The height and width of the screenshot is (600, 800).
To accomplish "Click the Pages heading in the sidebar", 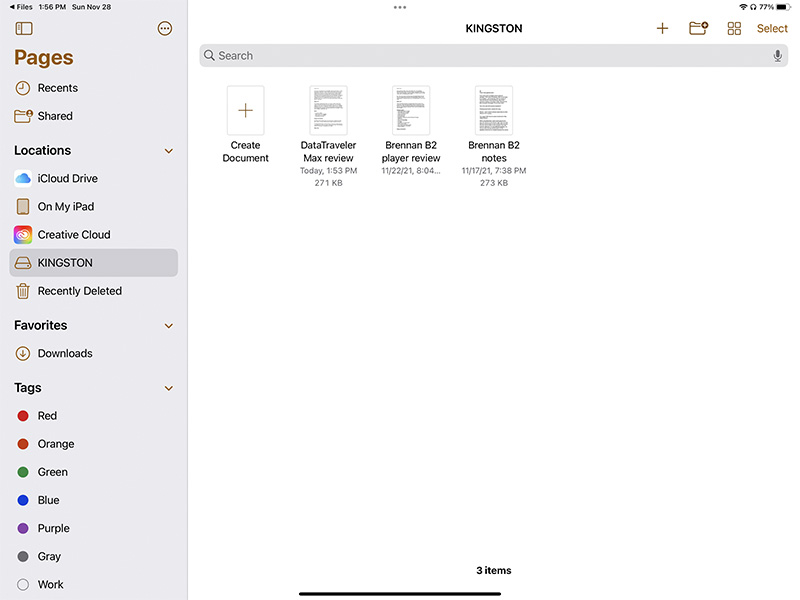I will pos(44,58).
